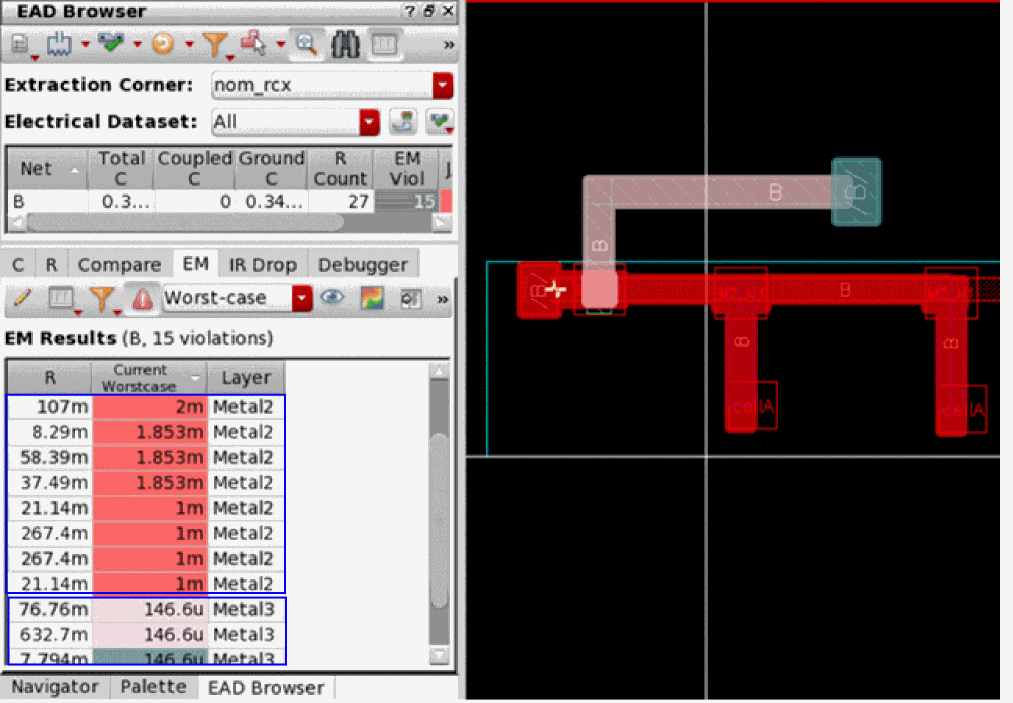Click the magnifier zoom icon in top toolbar
This screenshot has width=1013, height=703.
click(x=307, y=44)
